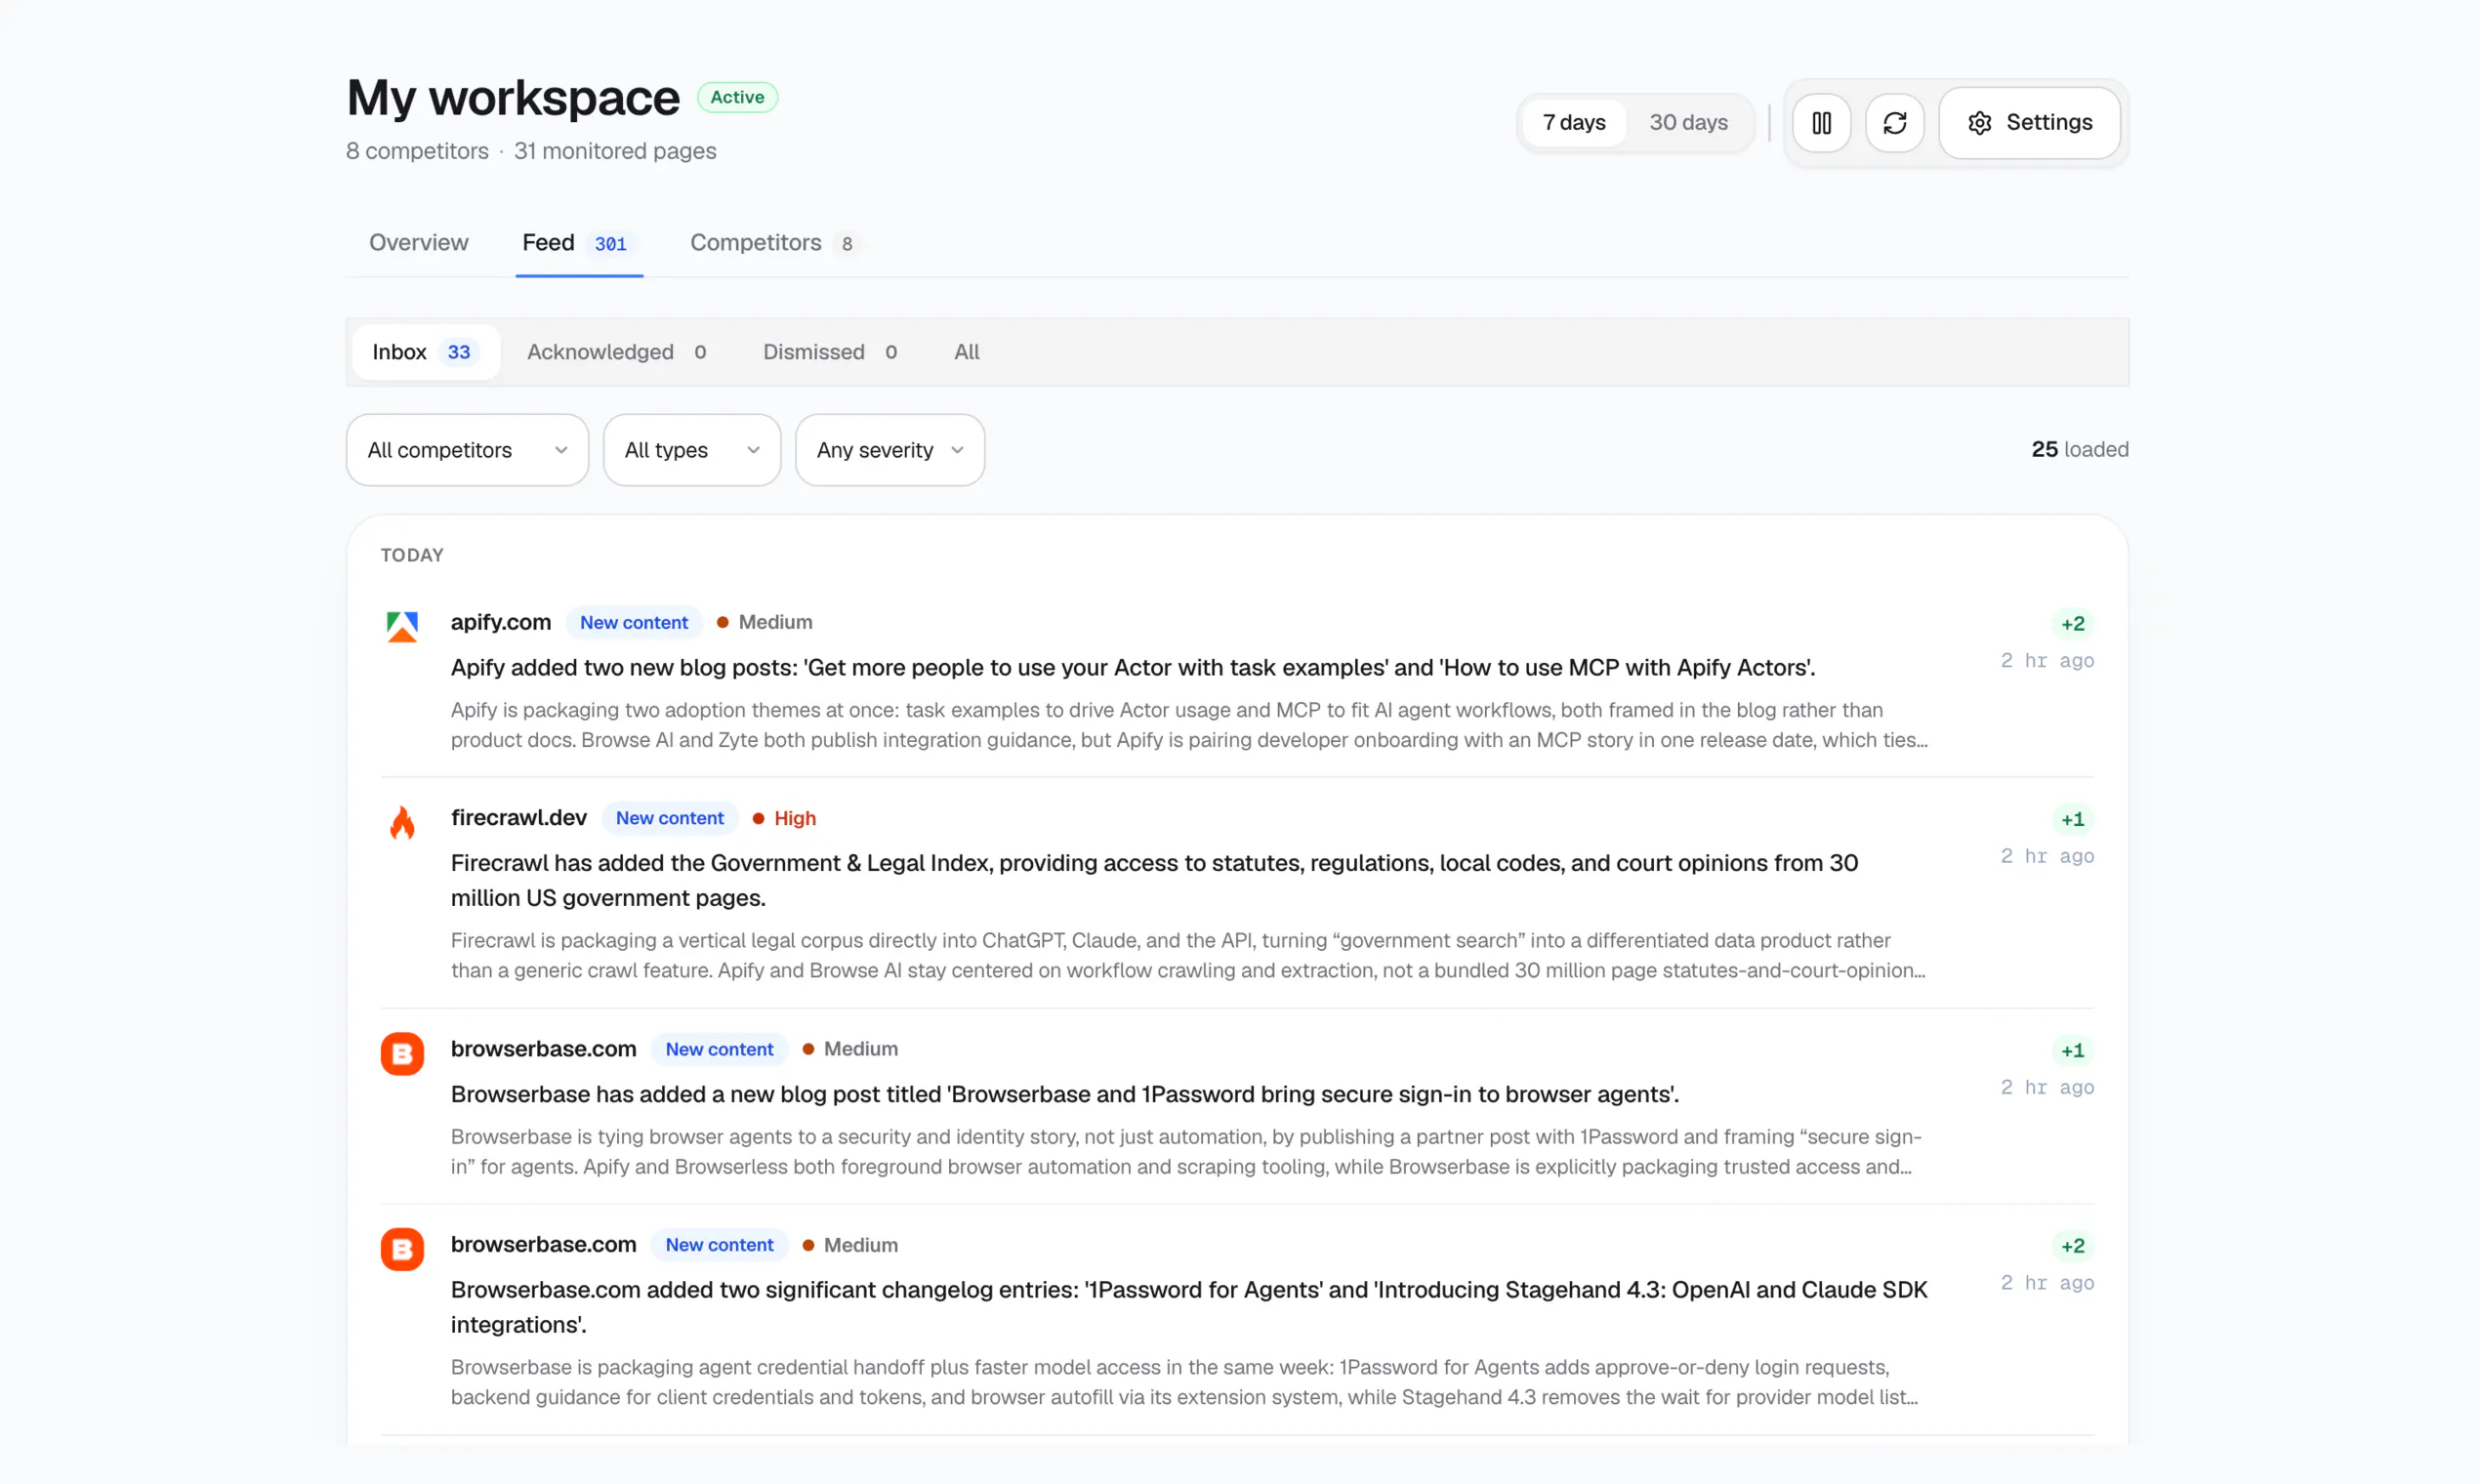The image size is (2480, 1484).
Task: Select the Feed tab
Action: (578, 243)
